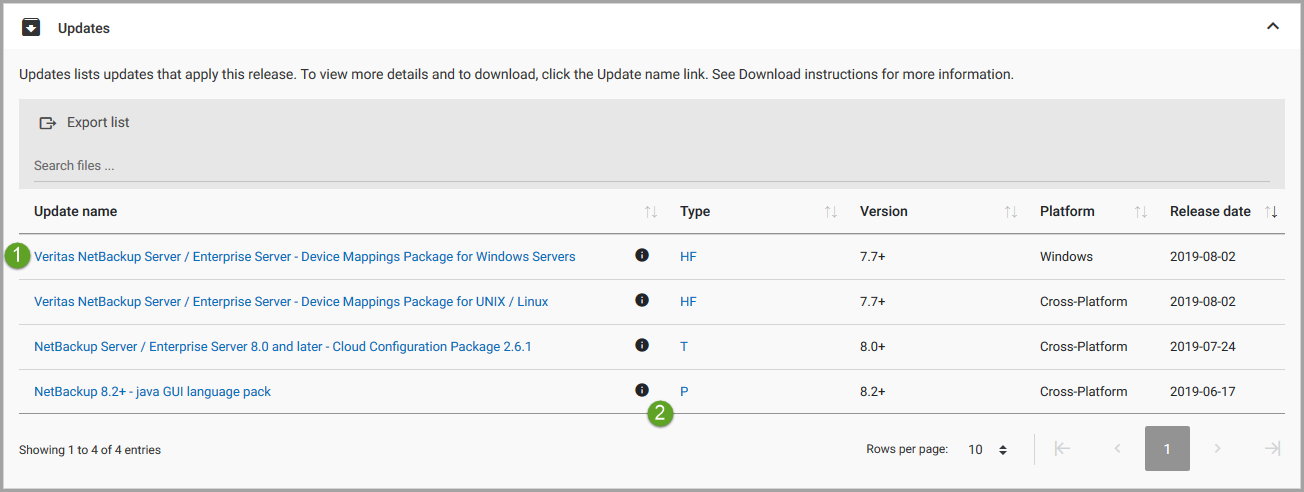
Task: Sort by Platform column arrows
Action: click(x=1141, y=212)
